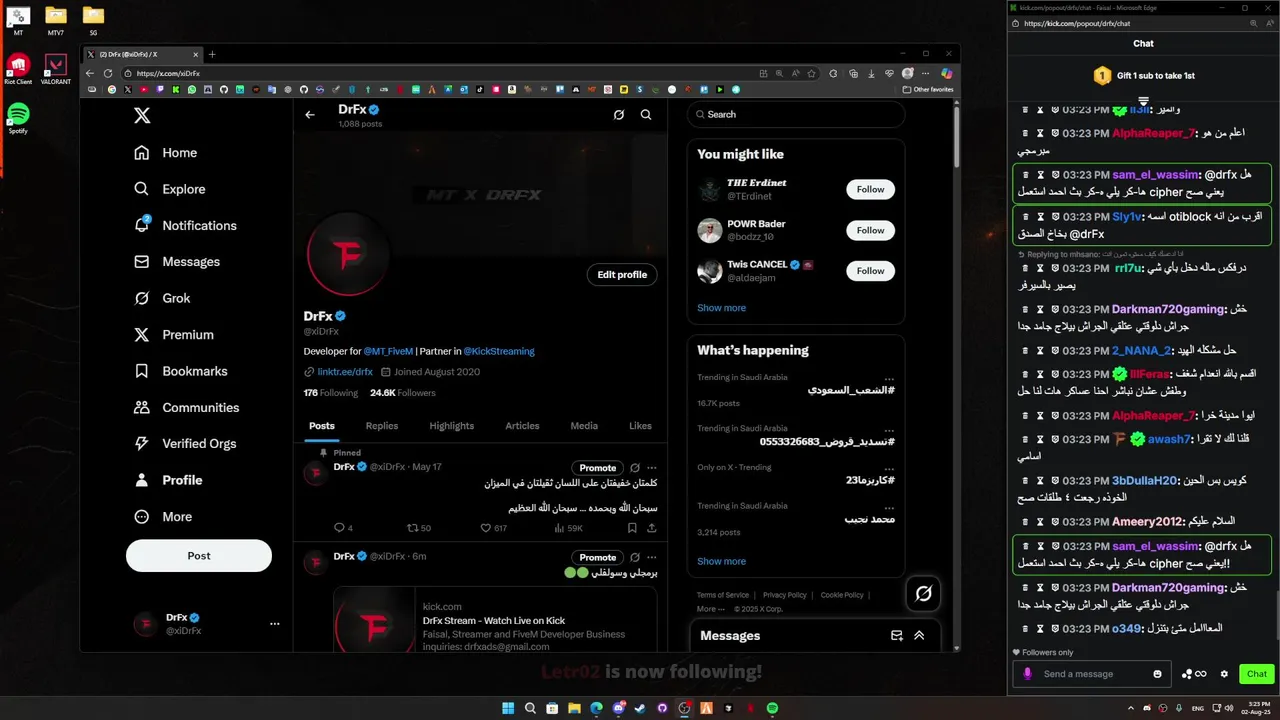
Task: Follow Twis CANCEL
Action: click(870, 271)
